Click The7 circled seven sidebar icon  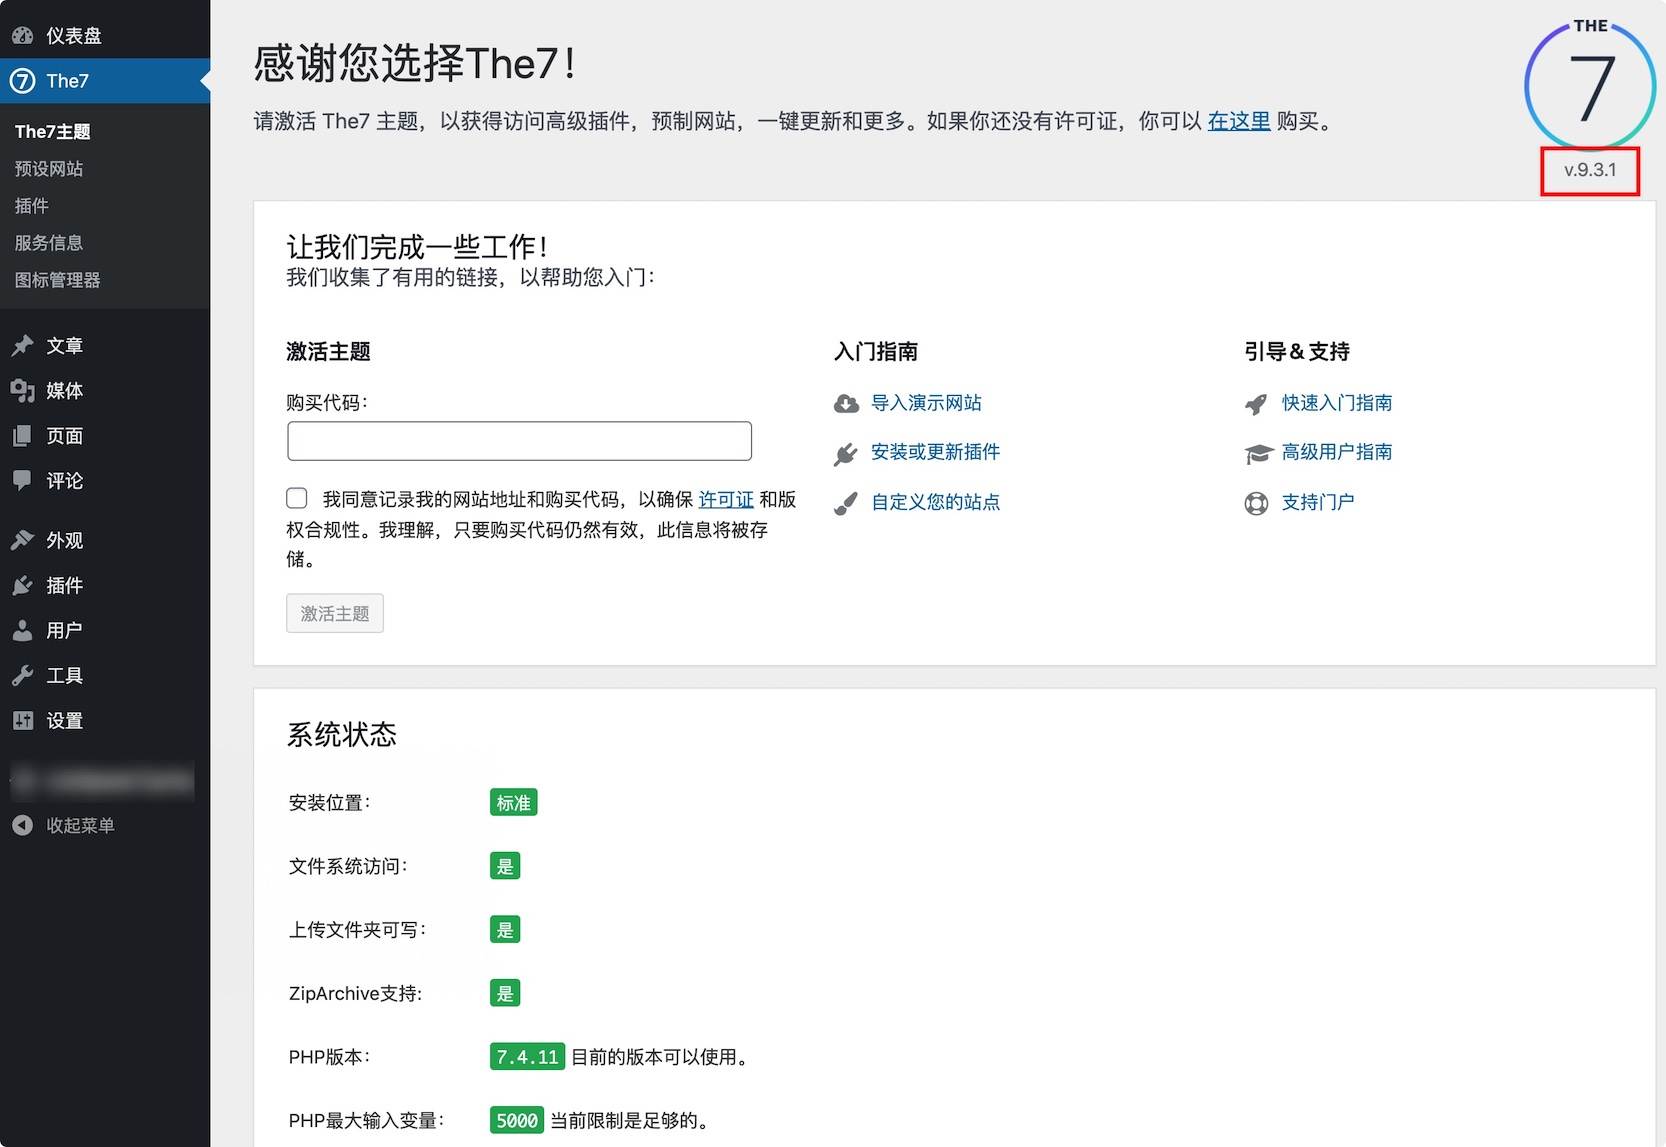(x=22, y=81)
